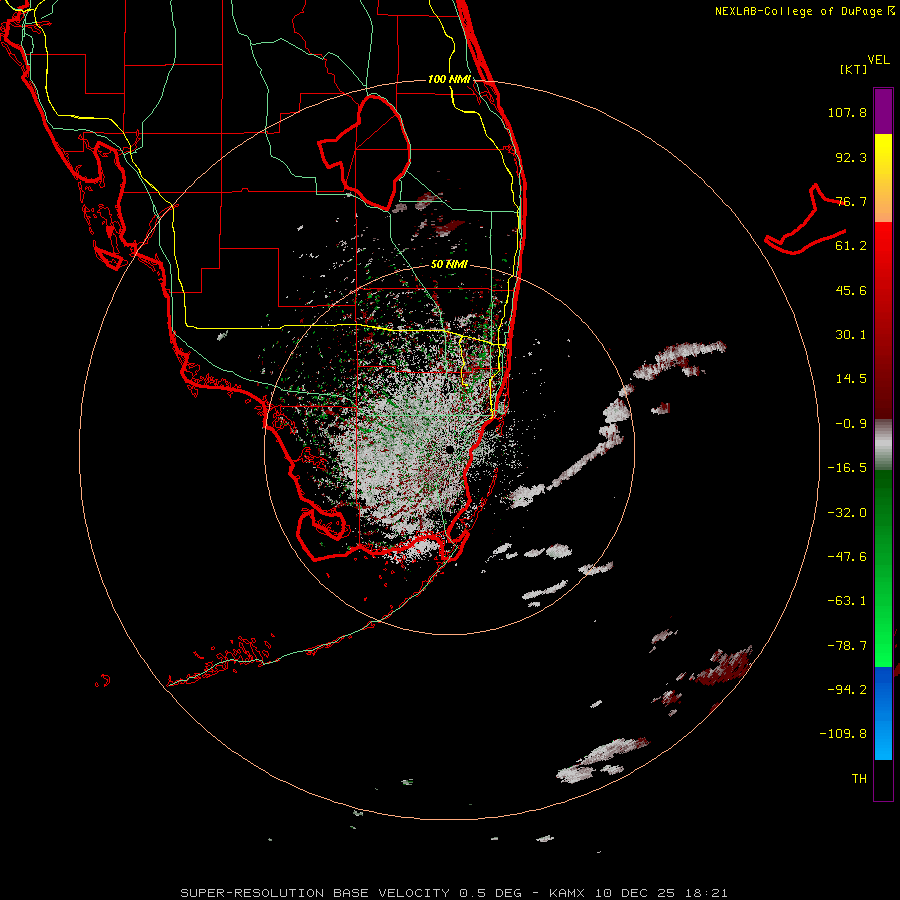
Task: Click inside the Lake Okeechobee outline
Action: click(x=373, y=152)
